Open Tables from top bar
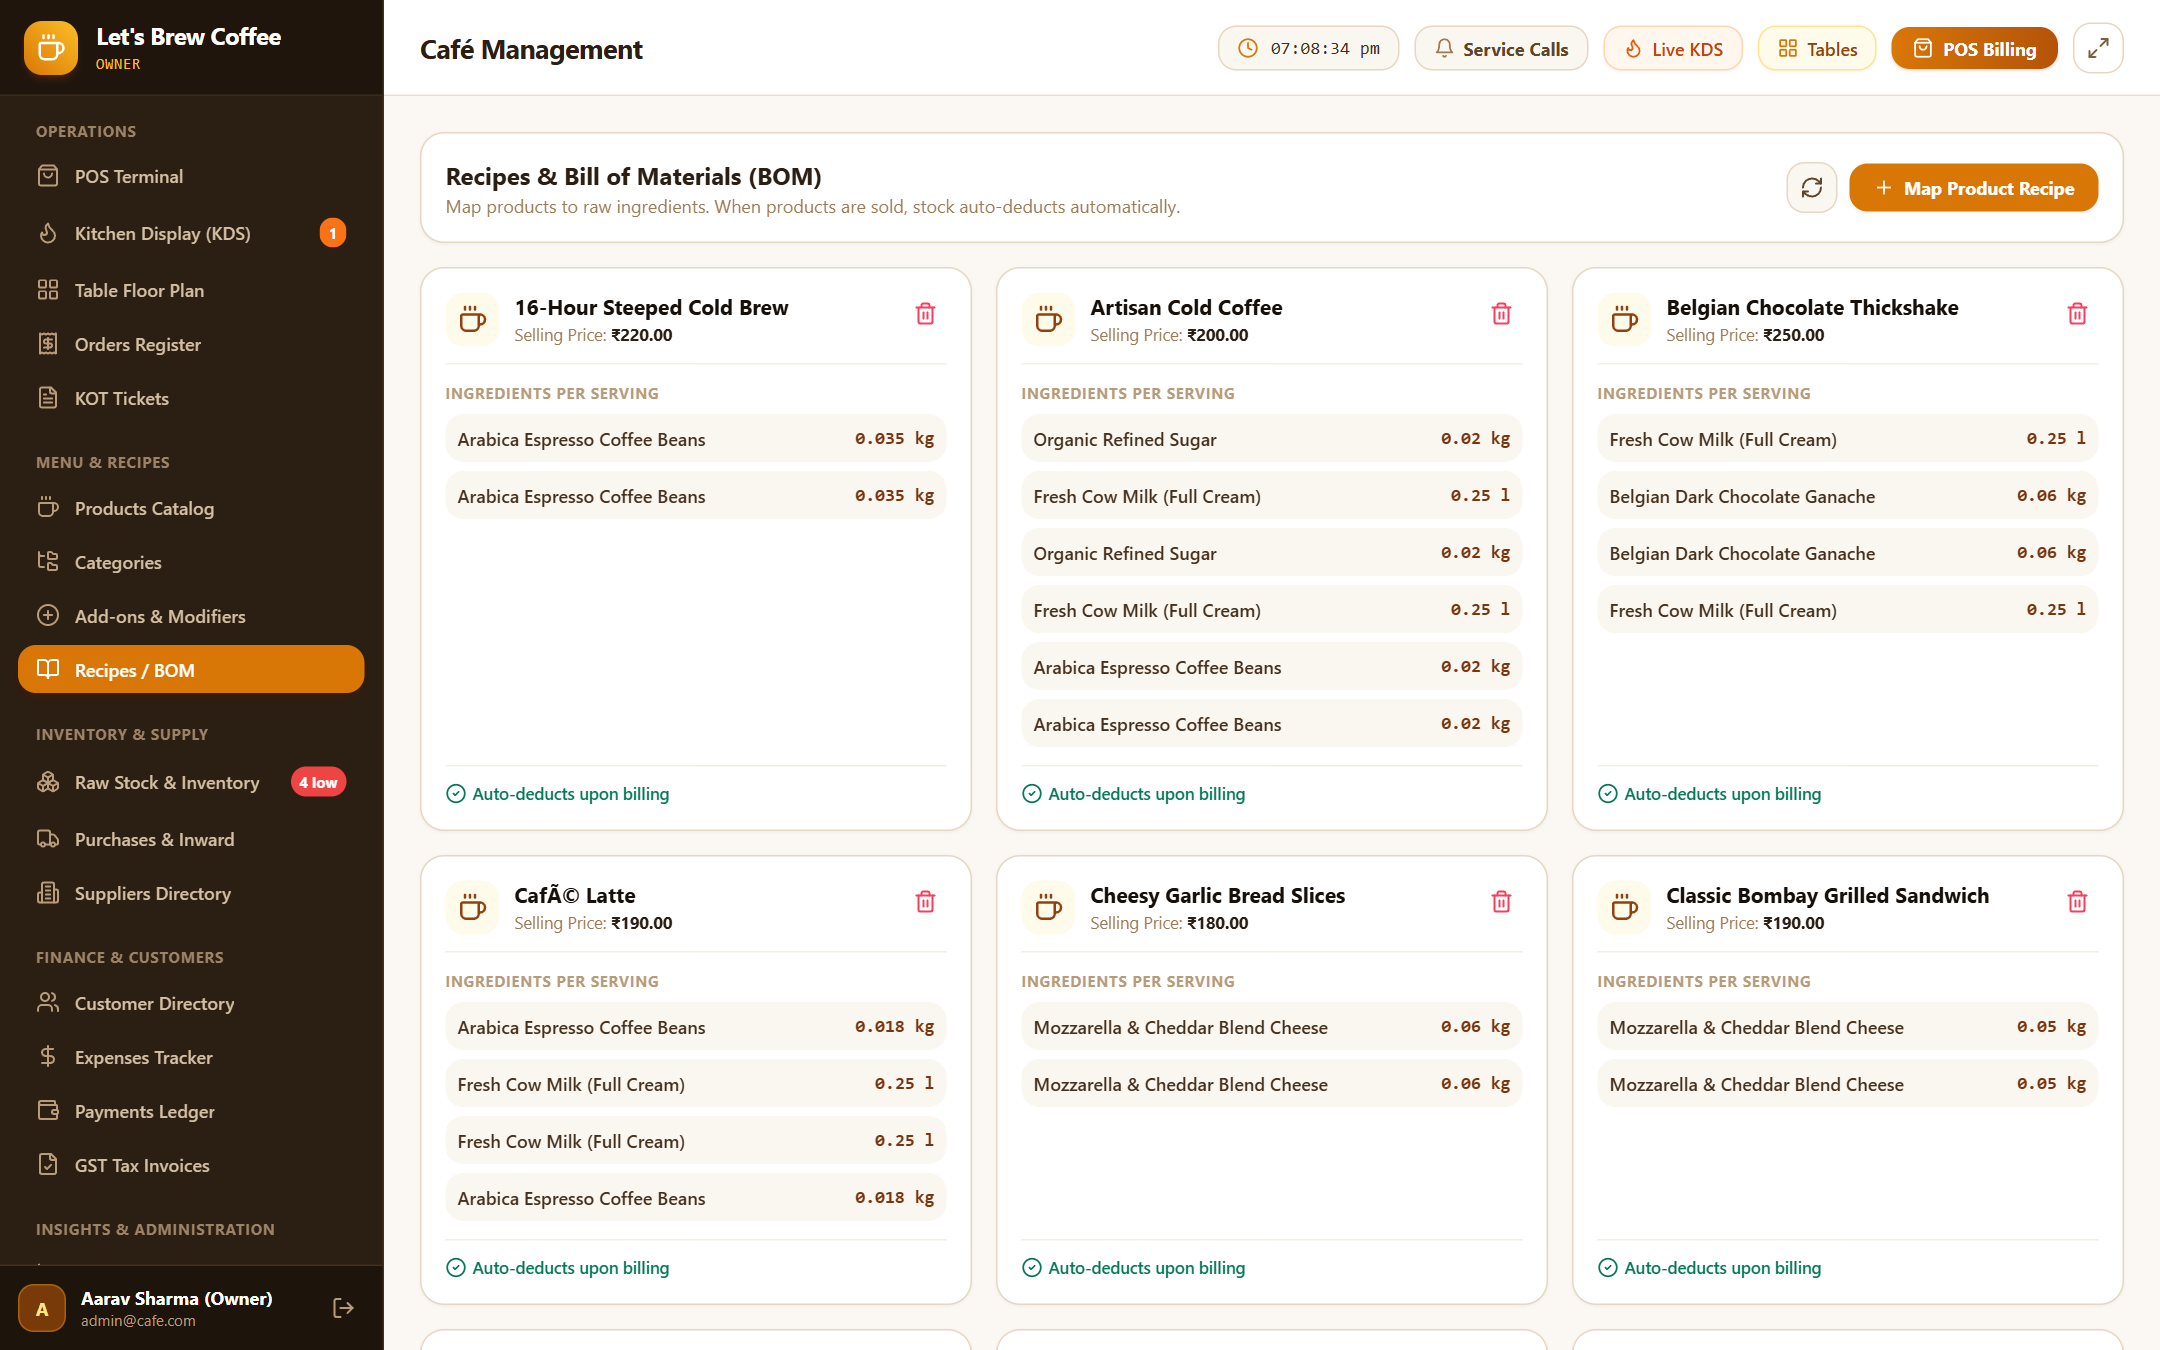Viewport: 2160px width, 1350px height. click(x=1817, y=49)
